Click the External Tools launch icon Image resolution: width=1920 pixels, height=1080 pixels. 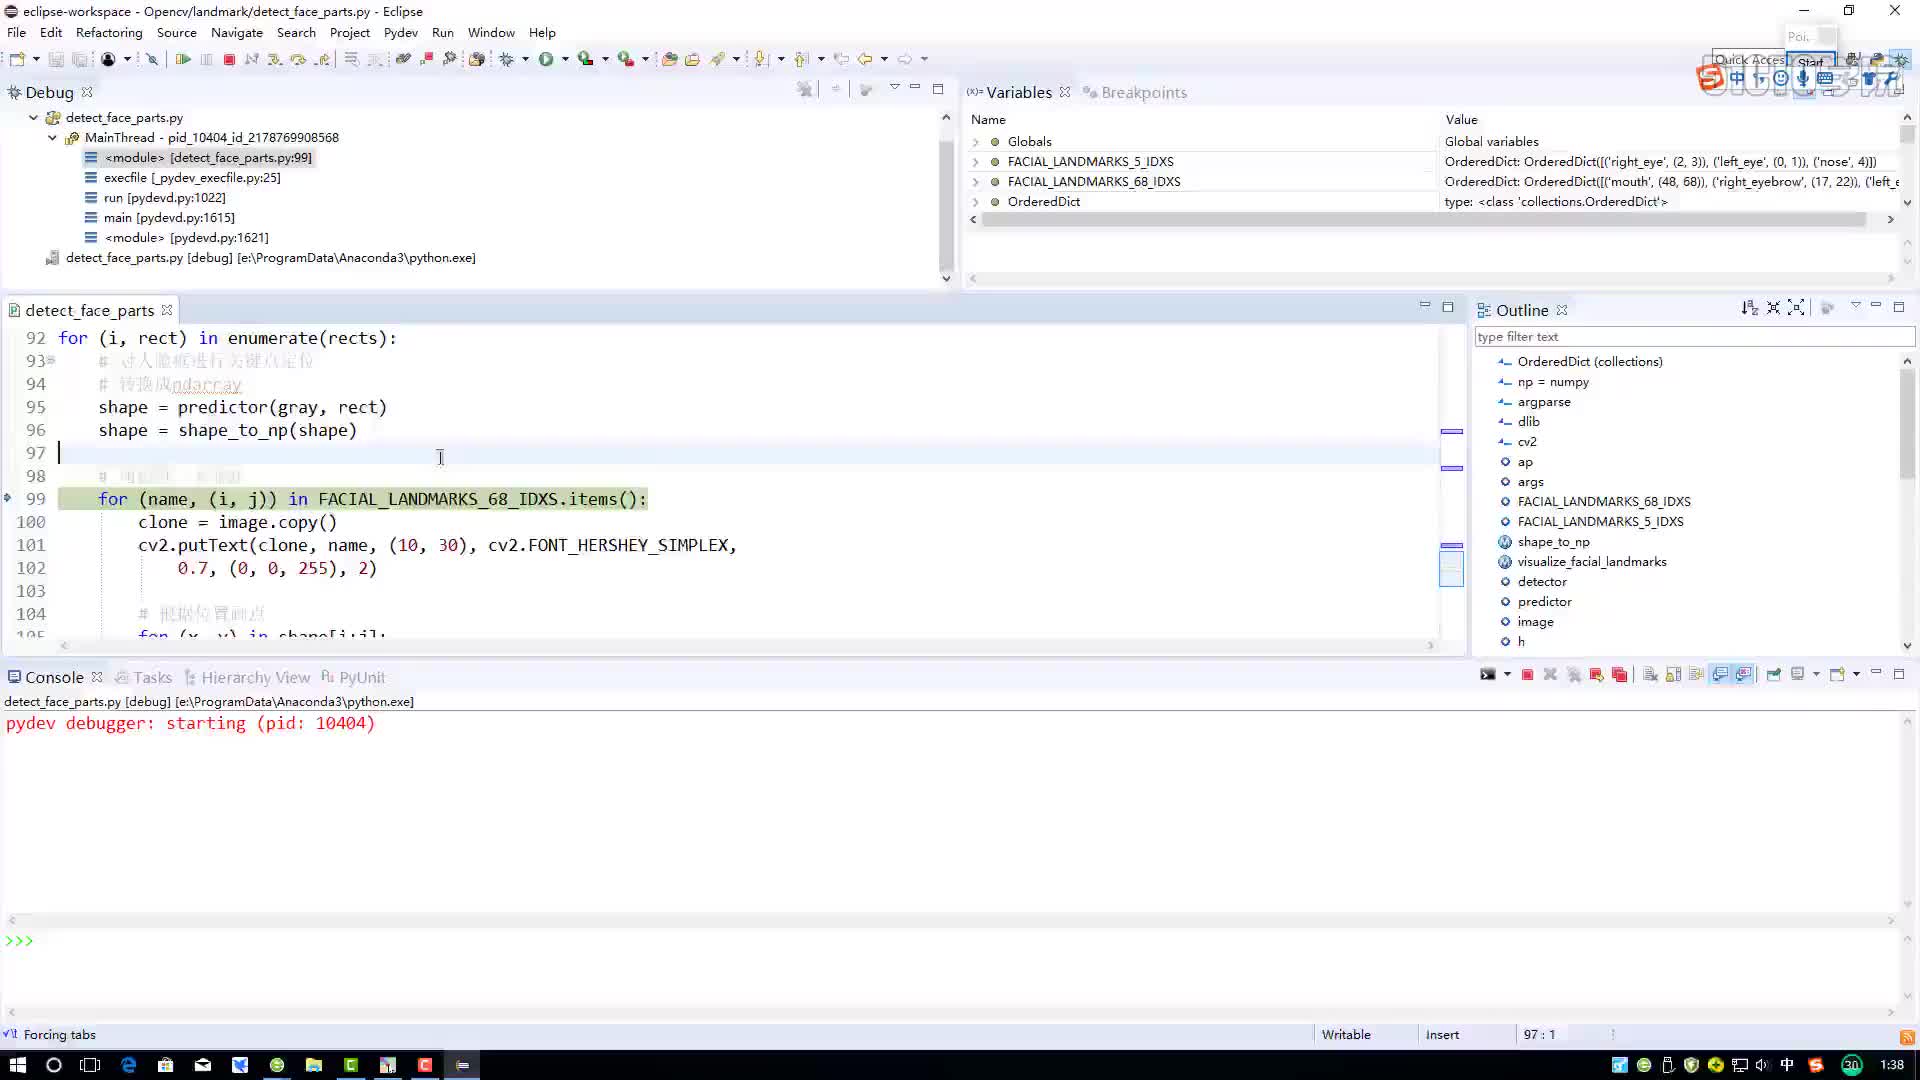[x=626, y=59]
